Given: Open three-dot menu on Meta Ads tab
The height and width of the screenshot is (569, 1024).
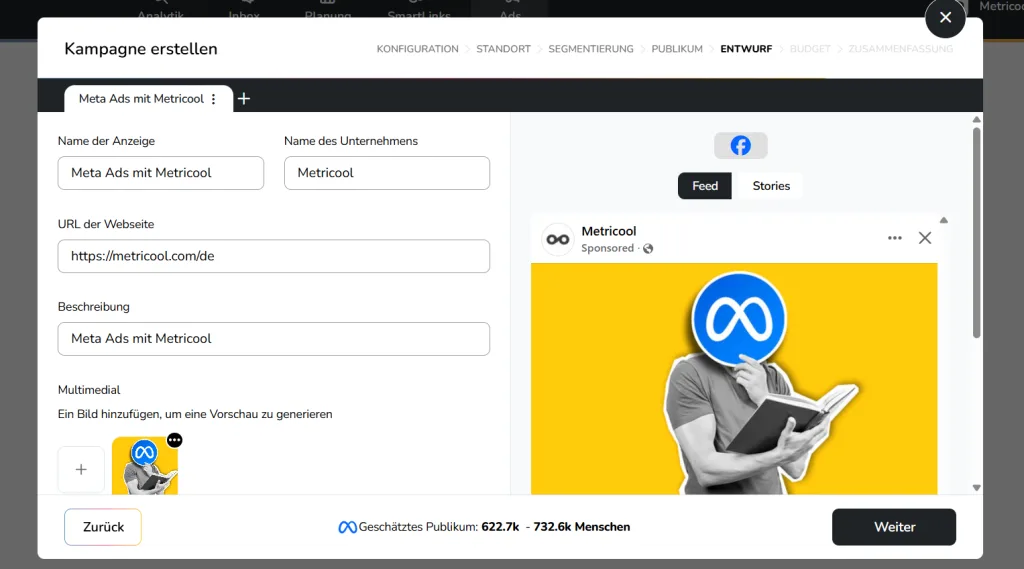Looking at the screenshot, I should coord(213,99).
